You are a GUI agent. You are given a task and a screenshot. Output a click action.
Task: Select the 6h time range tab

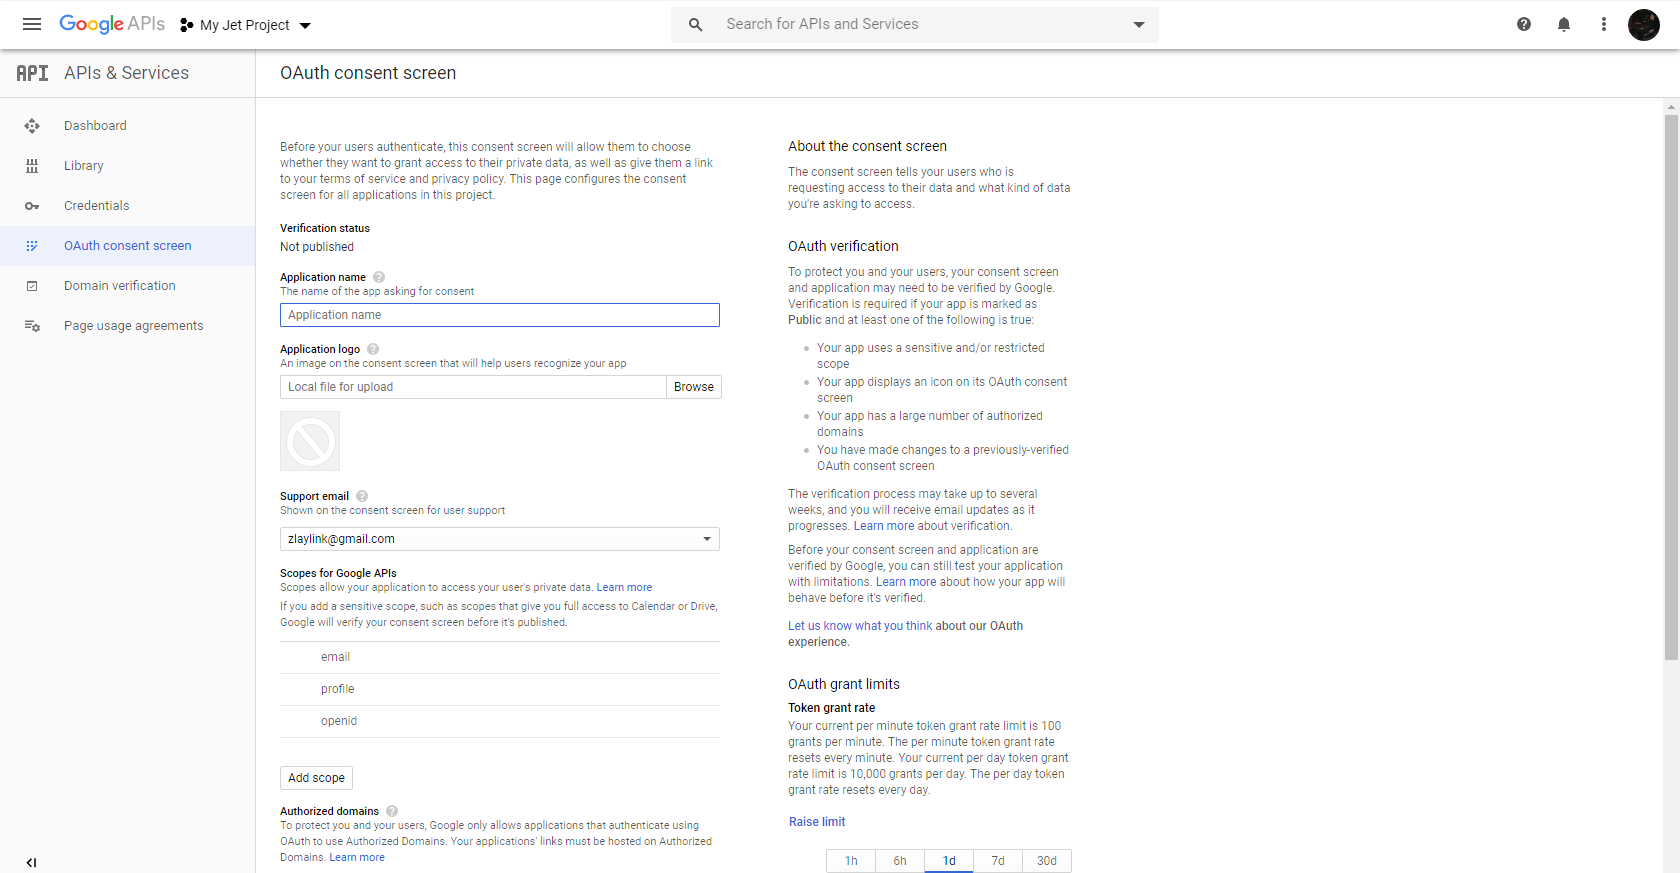(900, 861)
